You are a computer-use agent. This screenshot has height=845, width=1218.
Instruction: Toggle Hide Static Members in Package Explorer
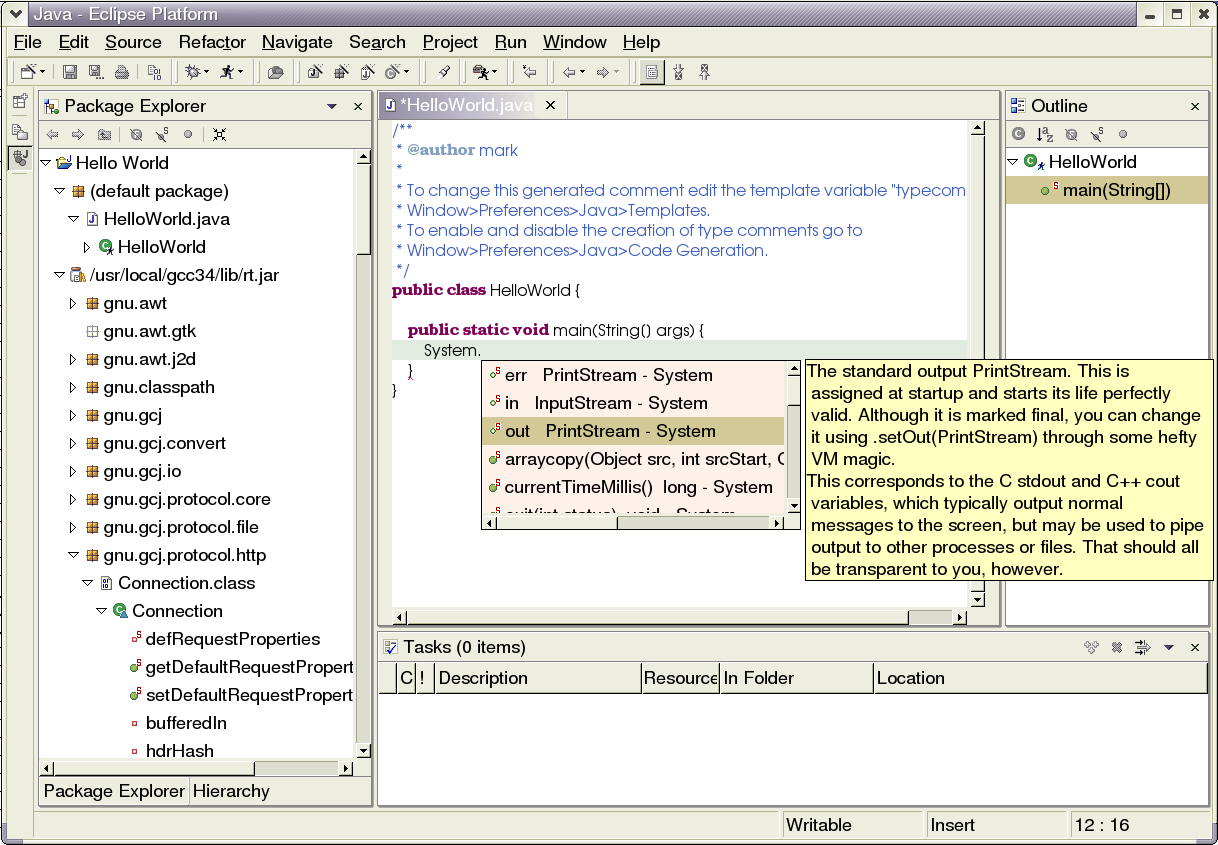coord(162,134)
